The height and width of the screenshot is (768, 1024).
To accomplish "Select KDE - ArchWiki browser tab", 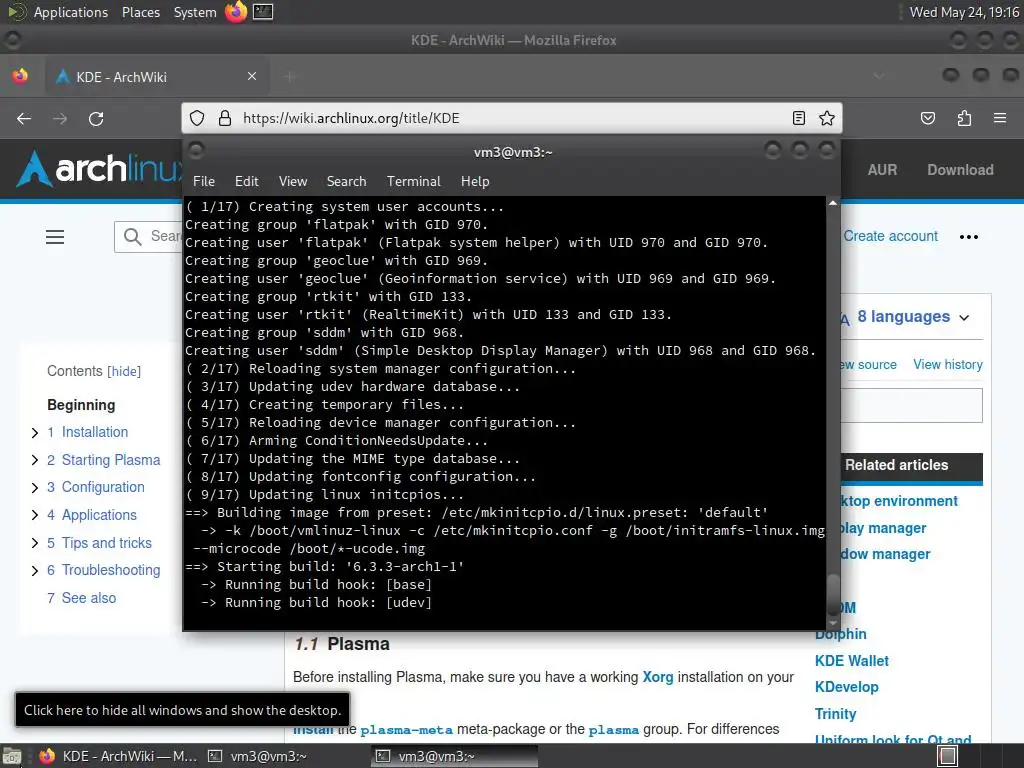I will 157,76.
